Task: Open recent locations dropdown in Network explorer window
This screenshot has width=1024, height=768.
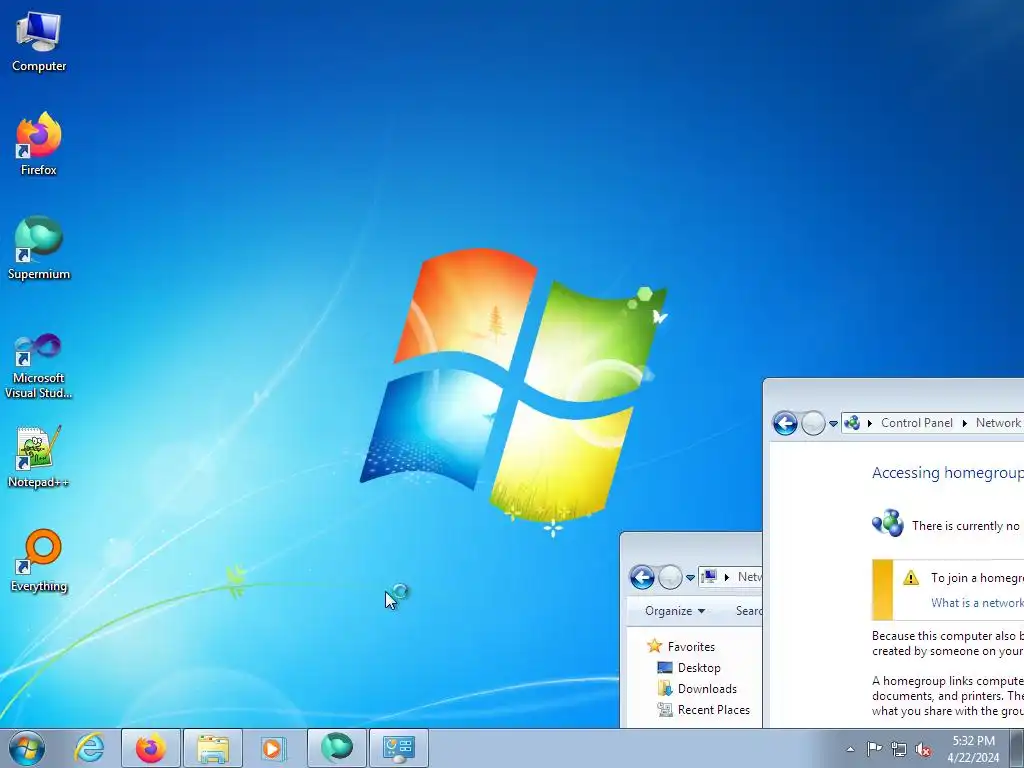Action: click(x=690, y=578)
